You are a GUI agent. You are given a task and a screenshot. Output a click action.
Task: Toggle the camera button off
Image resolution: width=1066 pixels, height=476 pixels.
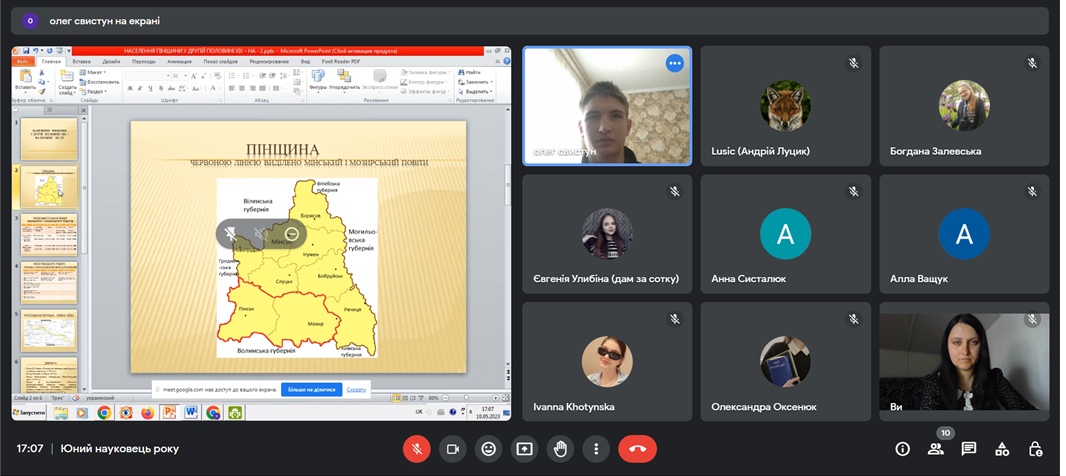(x=452, y=449)
